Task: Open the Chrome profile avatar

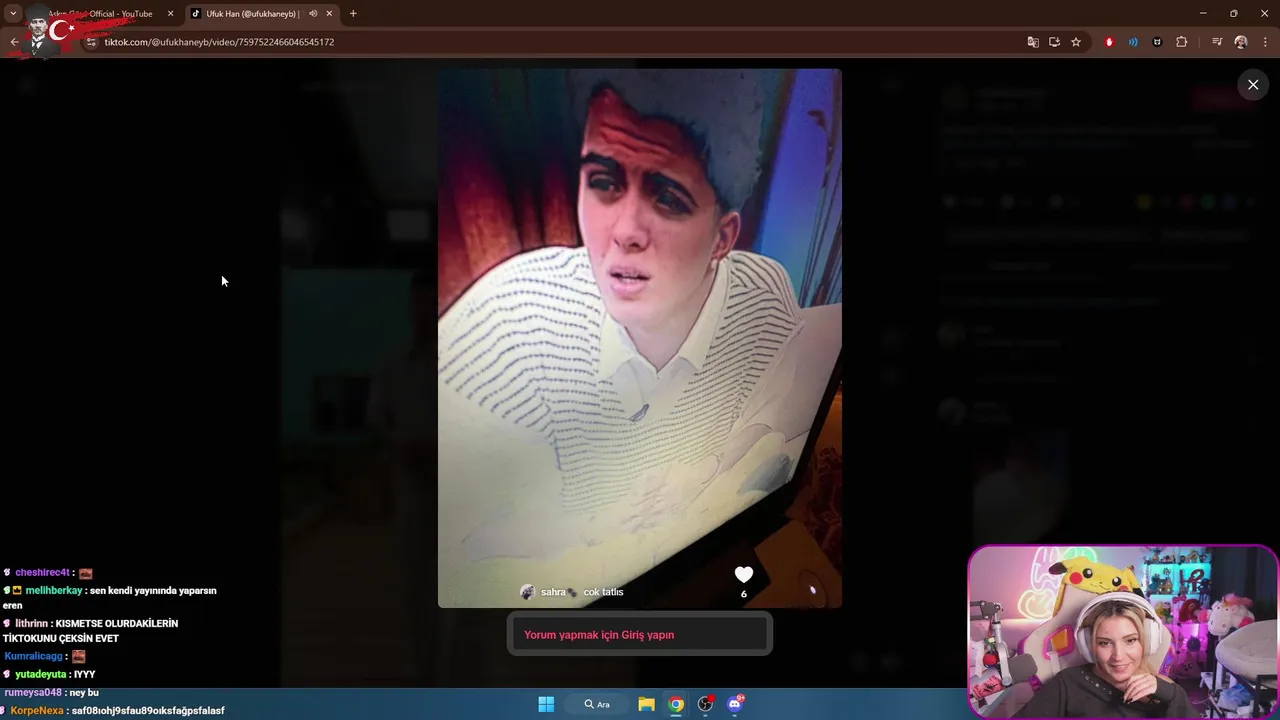Action: tap(1241, 42)
